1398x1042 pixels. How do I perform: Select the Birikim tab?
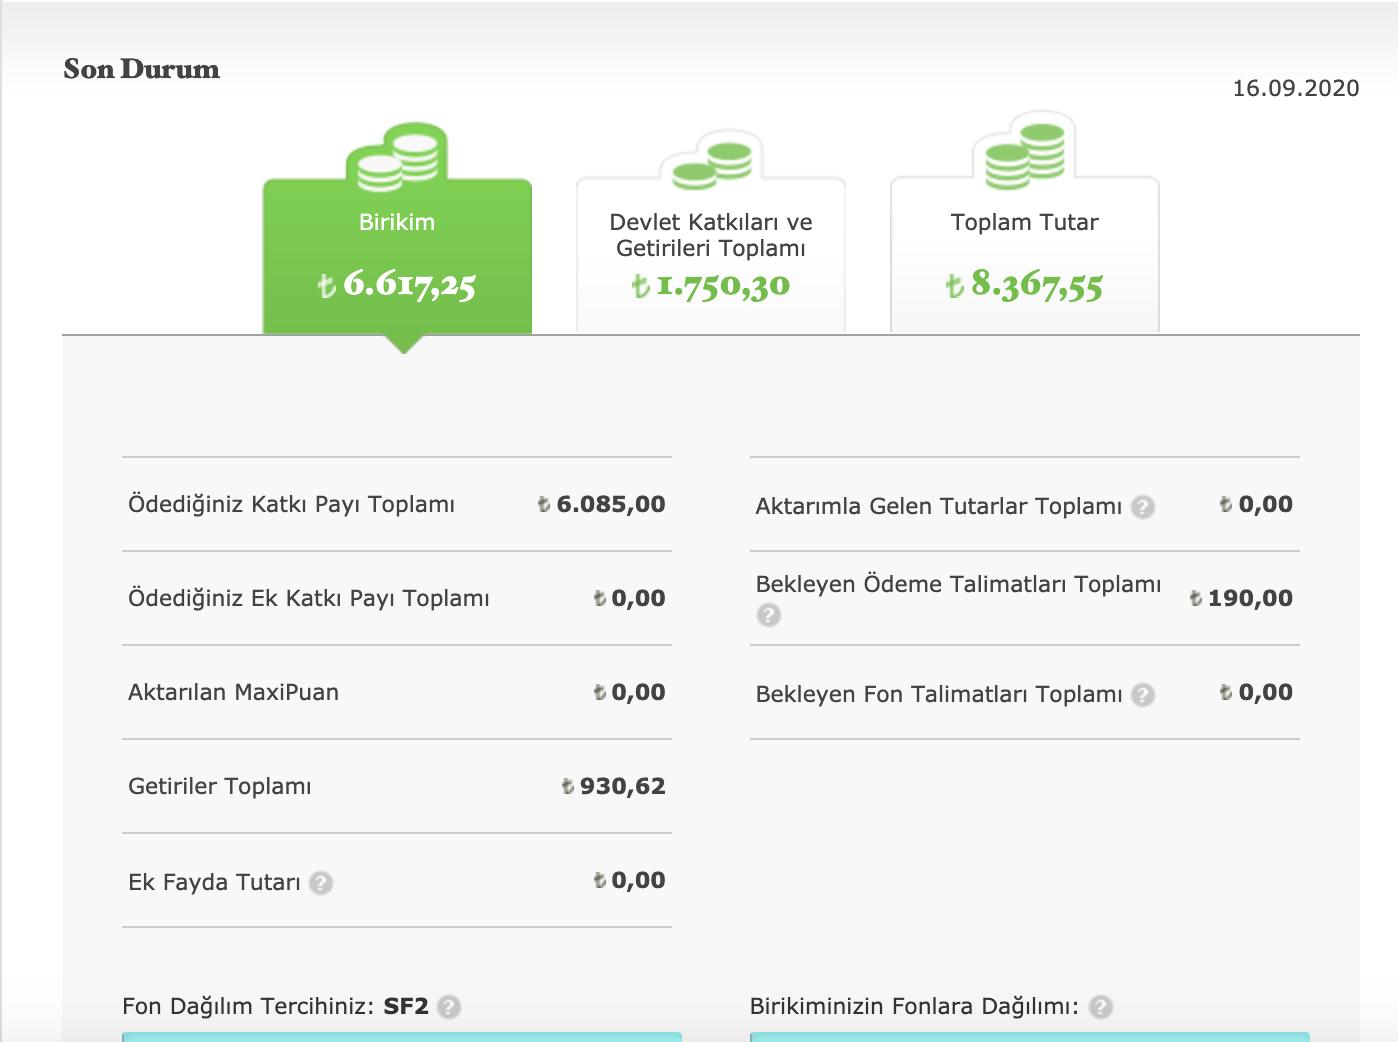pos(397,256)
